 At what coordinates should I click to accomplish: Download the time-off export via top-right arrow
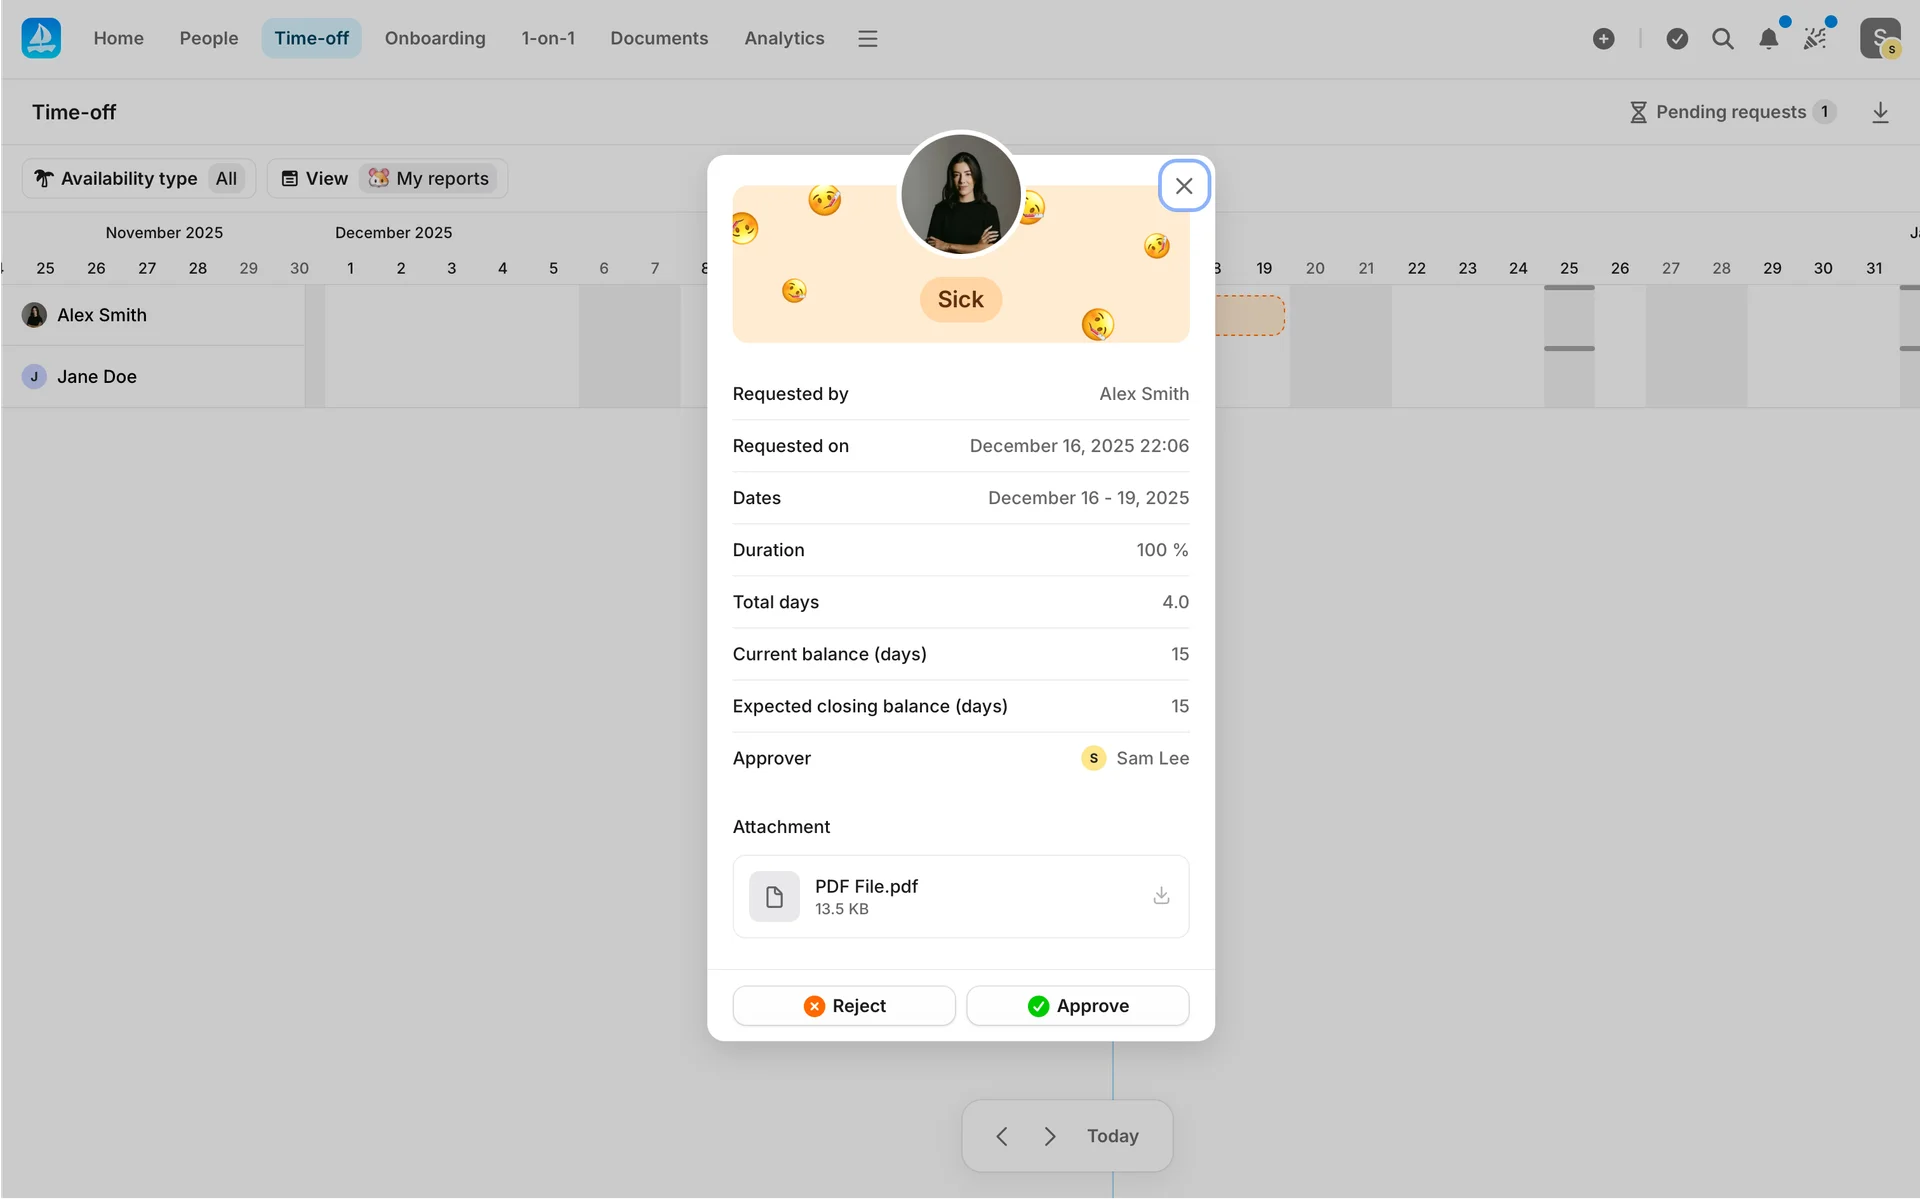coord(1880,112)
